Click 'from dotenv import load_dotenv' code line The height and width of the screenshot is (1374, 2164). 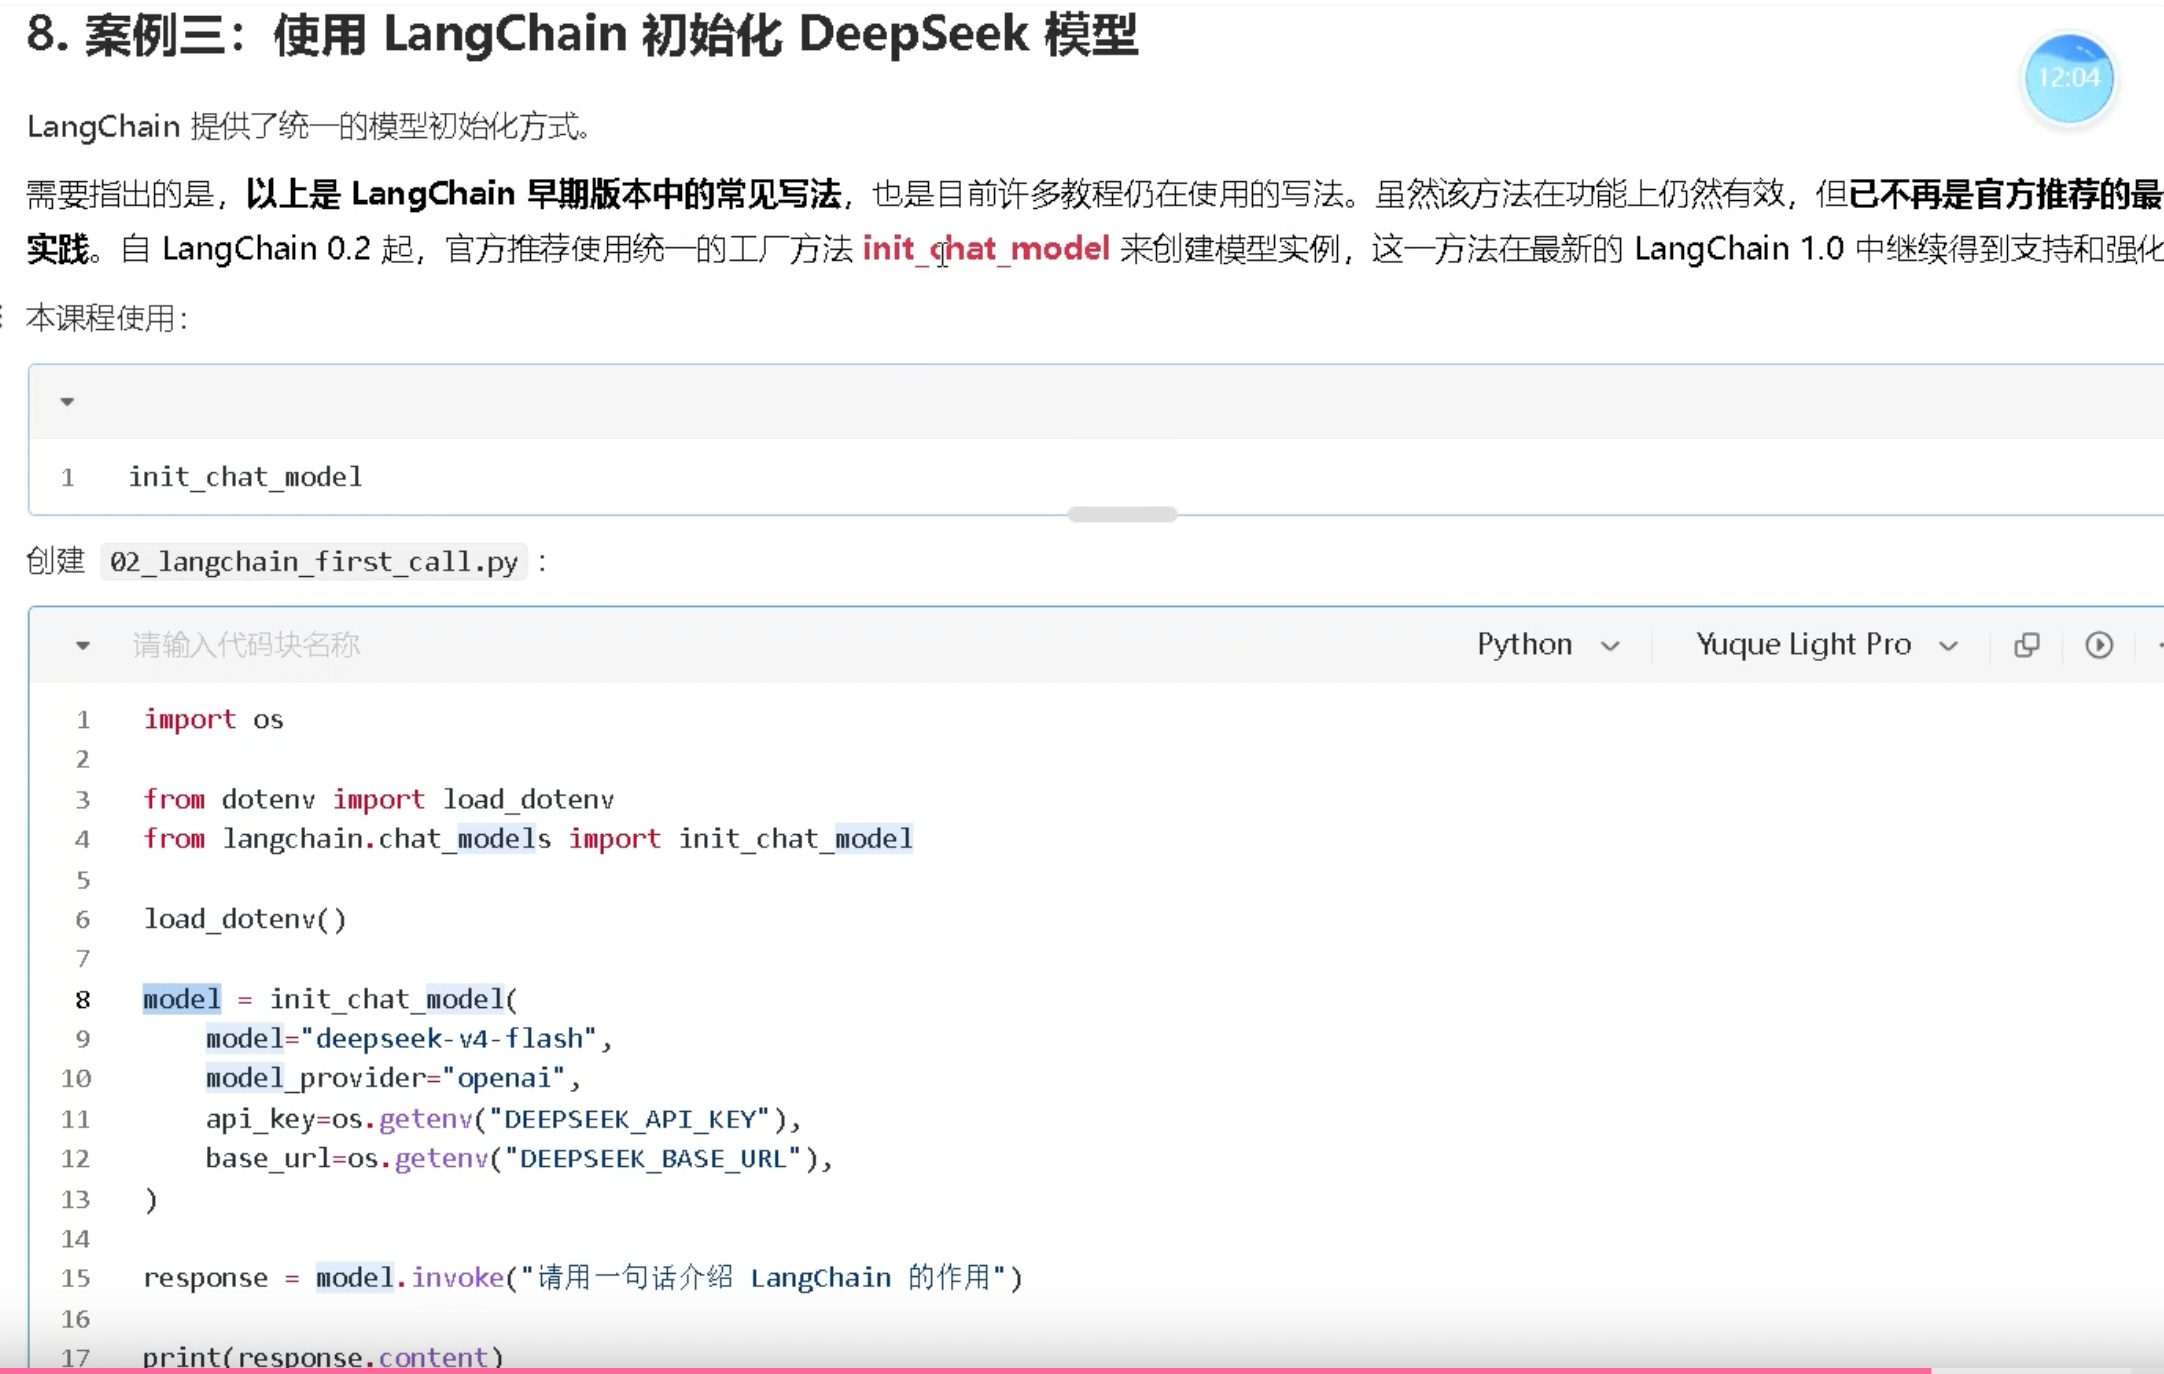click(378, 799)
